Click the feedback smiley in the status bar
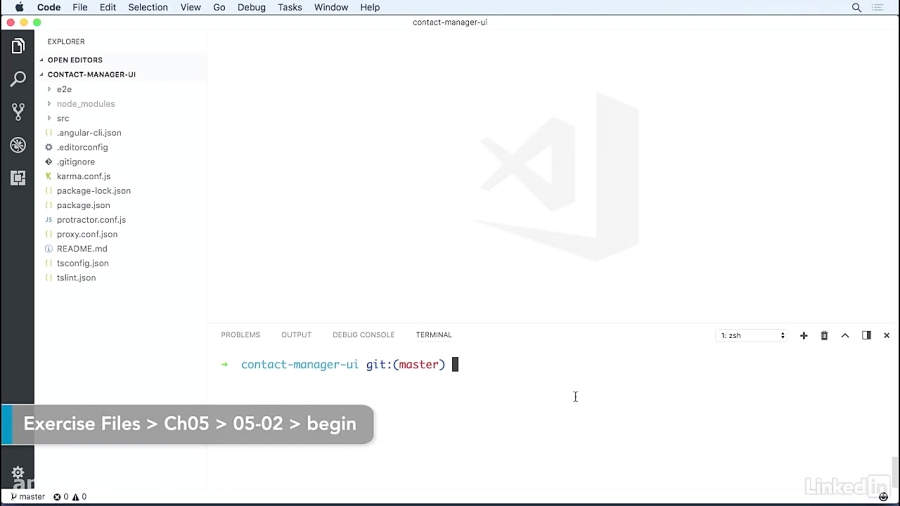Image resolution: width=900 pixels, height=506 pixels. (883, 497)
